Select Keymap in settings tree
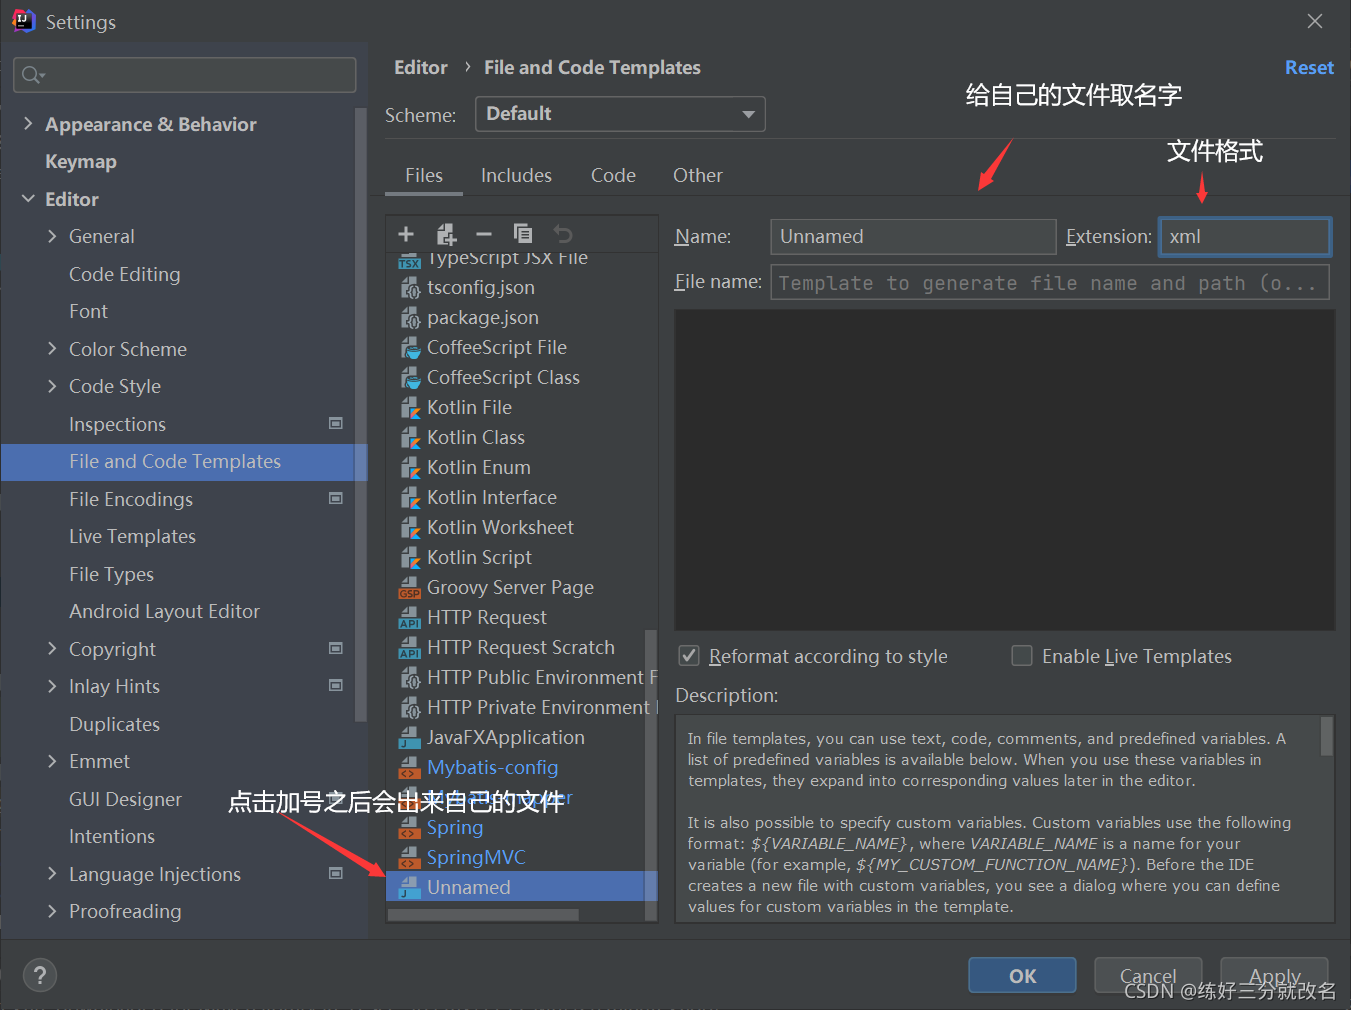Screen dimensions: 1351x1010 tap(81, 162)
